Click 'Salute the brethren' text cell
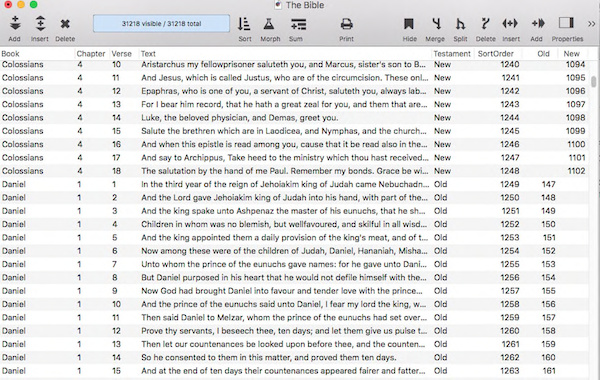 click(285, 131)
